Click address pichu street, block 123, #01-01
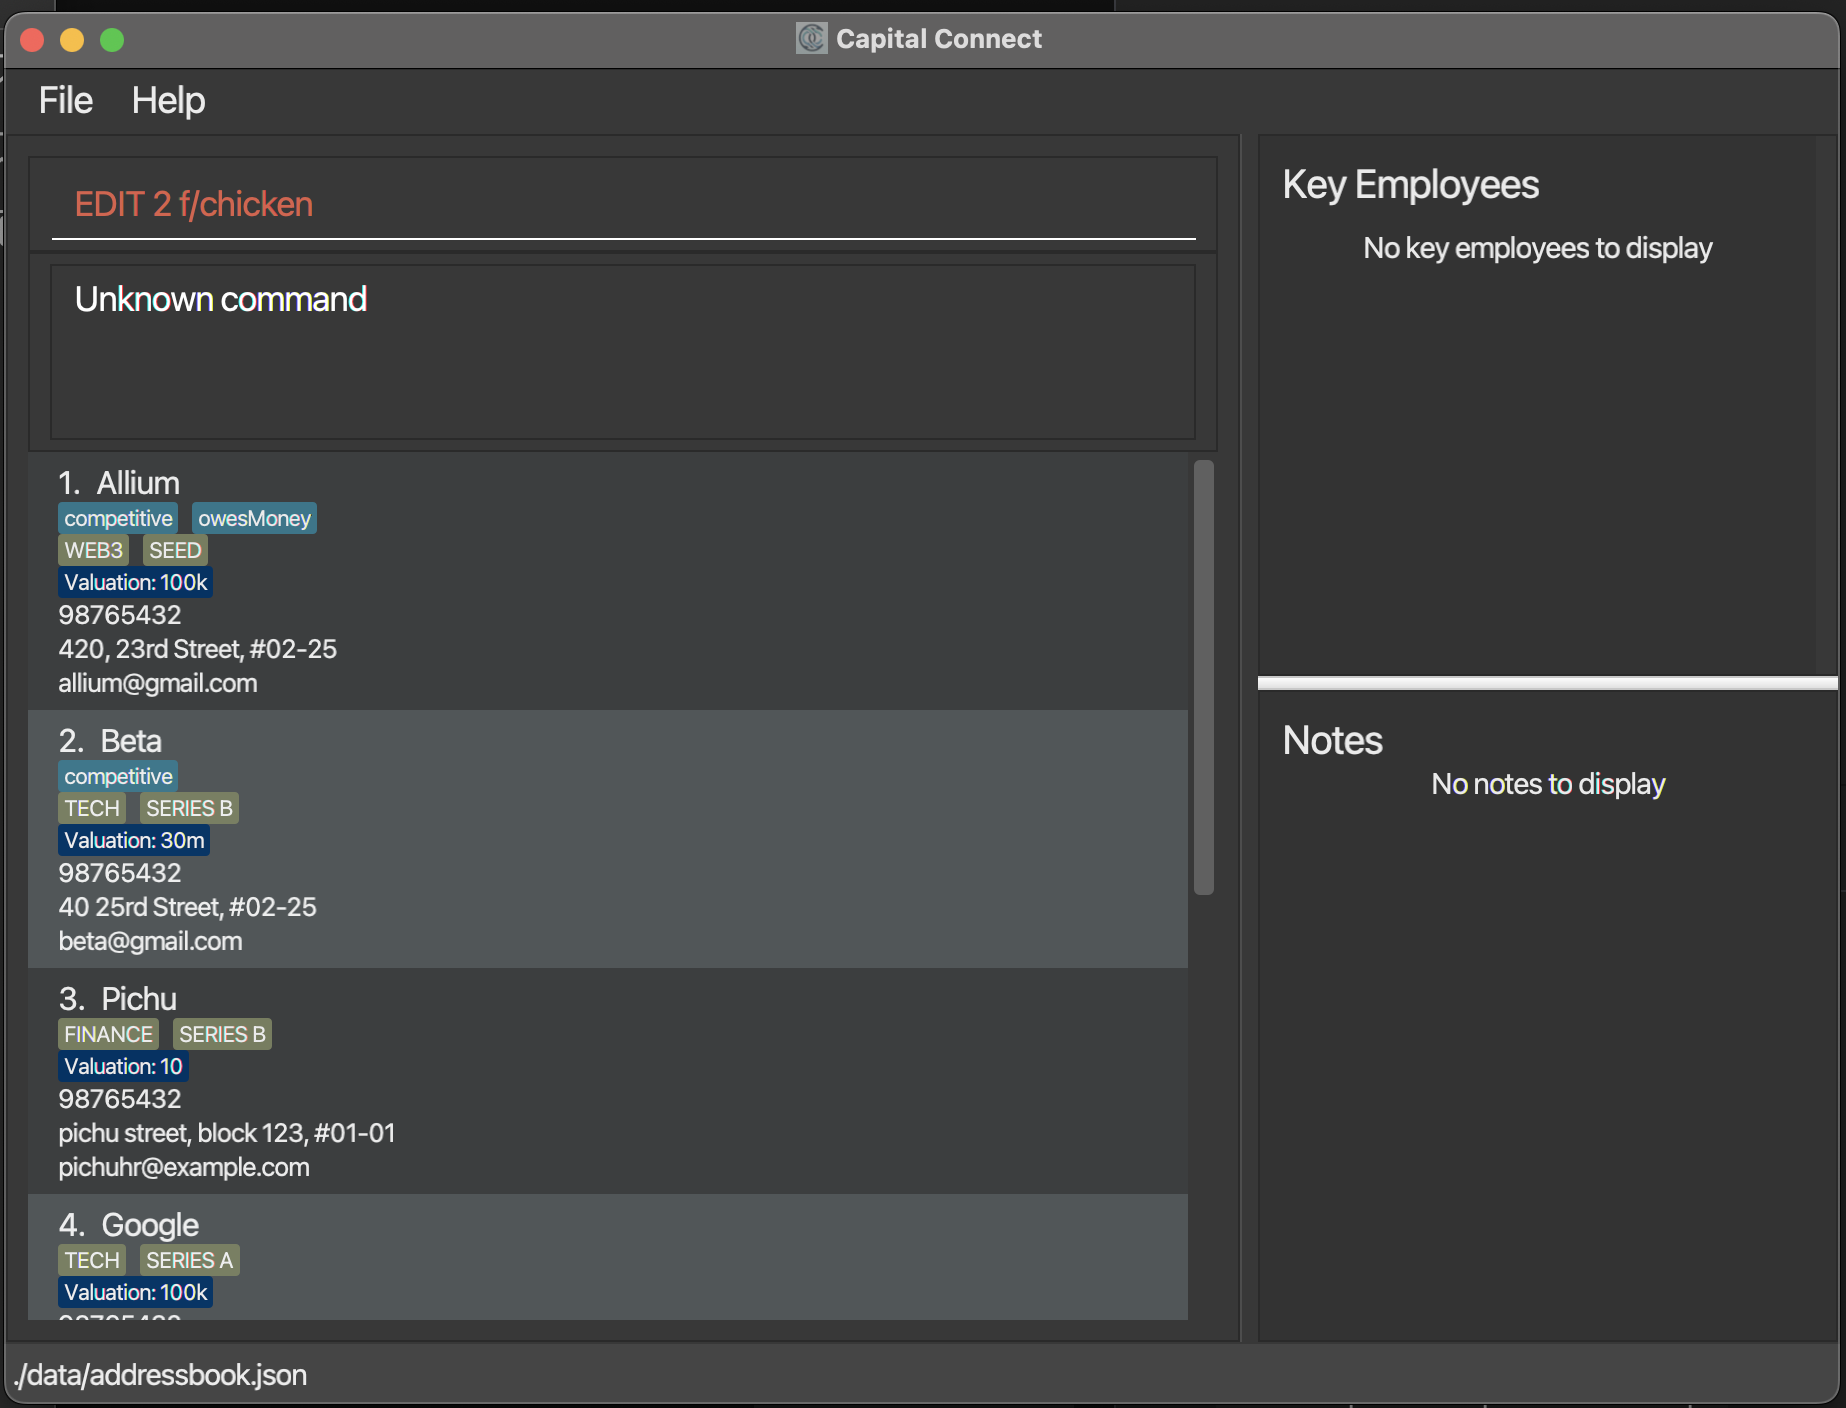The width and height of the screenshot is (1846, 1408). [227, 1133]
